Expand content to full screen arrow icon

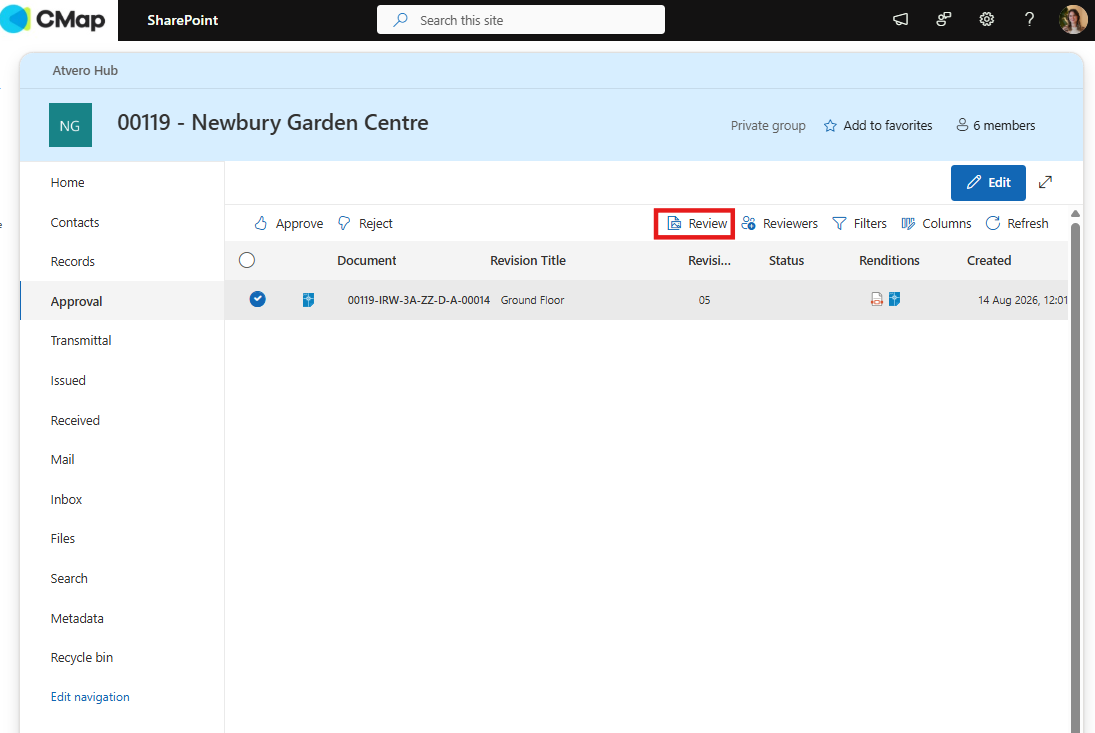1045,182
